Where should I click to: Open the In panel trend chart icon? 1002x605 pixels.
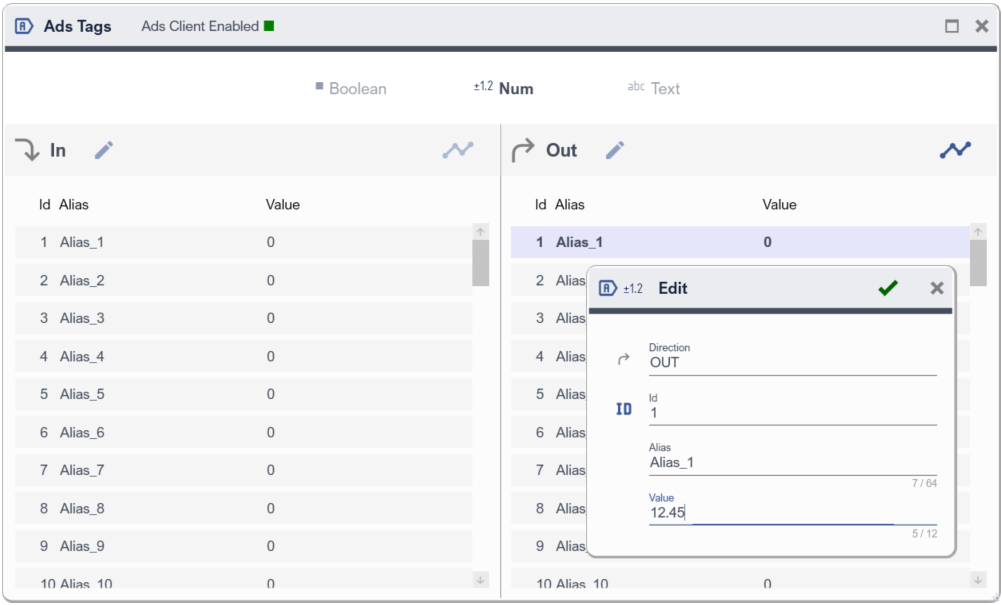pyautogui.click(x=458, y=150)
